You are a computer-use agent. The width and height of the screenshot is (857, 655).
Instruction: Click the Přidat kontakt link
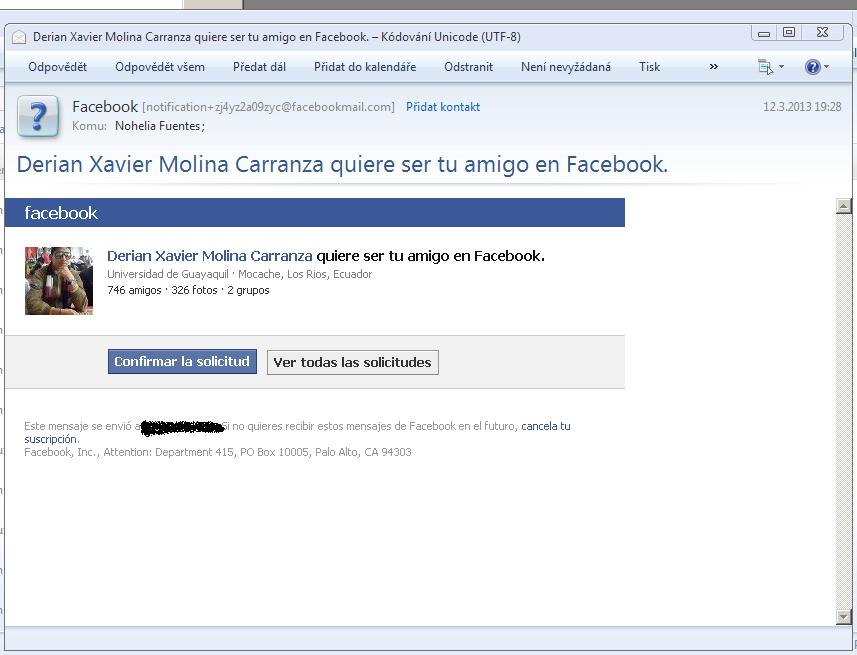443,107
